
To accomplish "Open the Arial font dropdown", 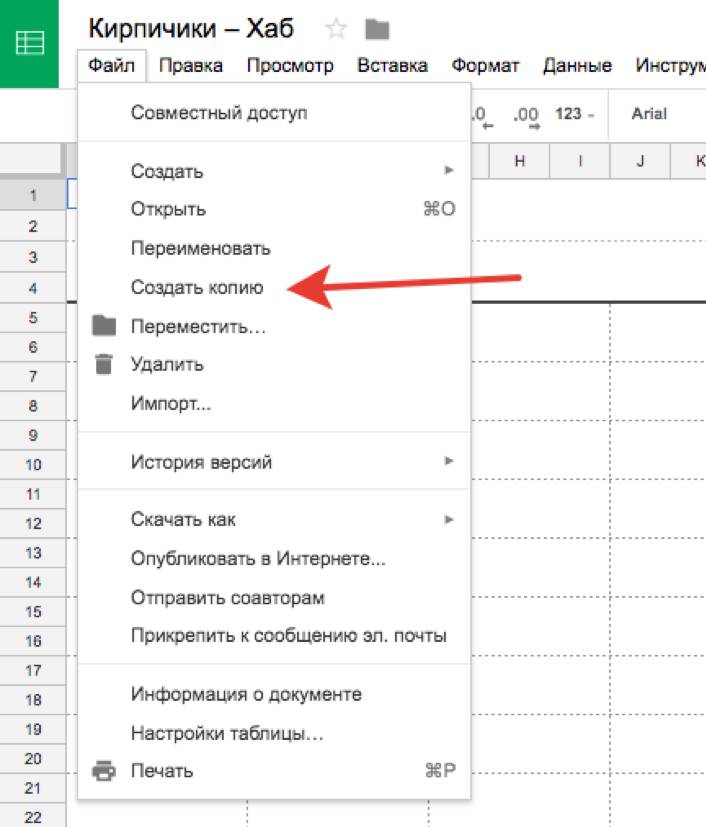I will click(650, 114).
